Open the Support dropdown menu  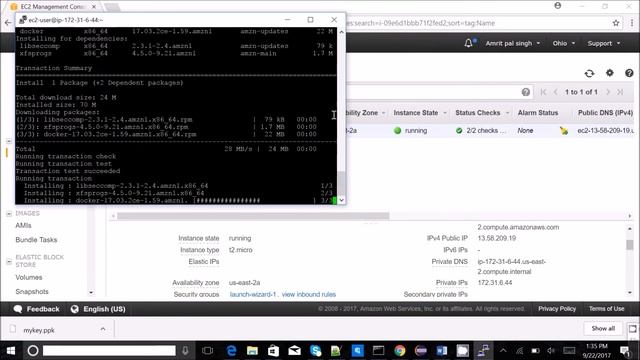click(604, 43)
